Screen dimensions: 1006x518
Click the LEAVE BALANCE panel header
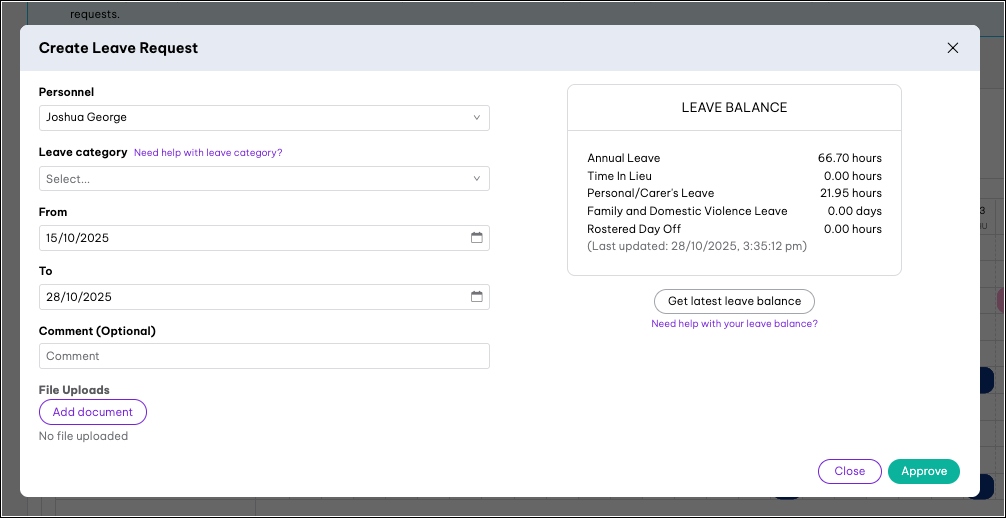pyautogui.click(x=734, y=108)
